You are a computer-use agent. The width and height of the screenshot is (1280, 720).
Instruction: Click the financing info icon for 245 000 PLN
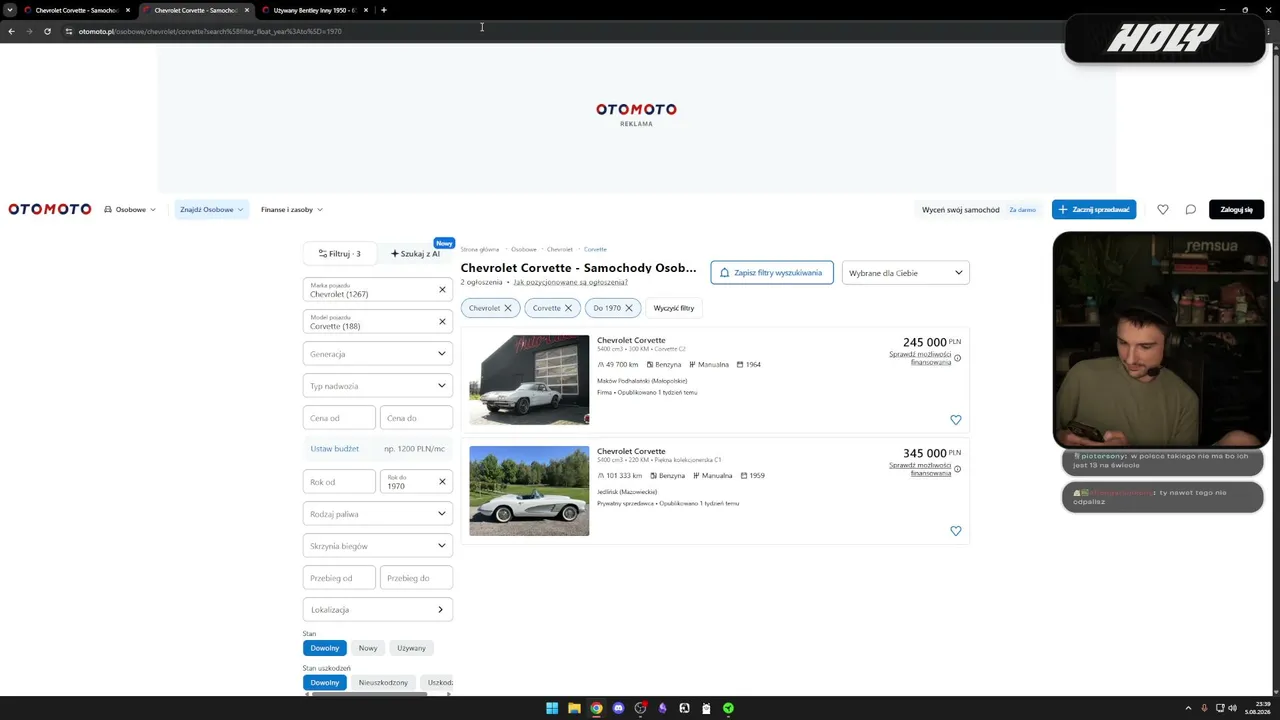(x=957, y=358)
